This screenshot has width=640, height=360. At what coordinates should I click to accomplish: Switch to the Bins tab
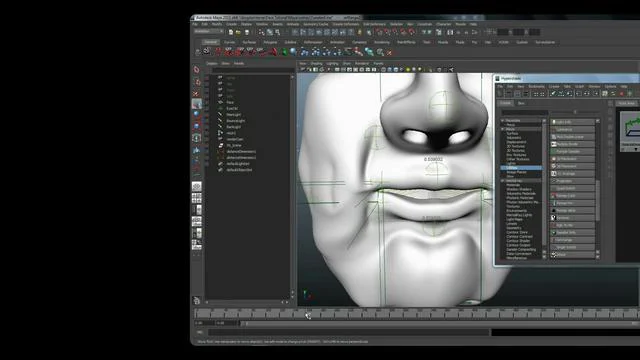(521, 103)
